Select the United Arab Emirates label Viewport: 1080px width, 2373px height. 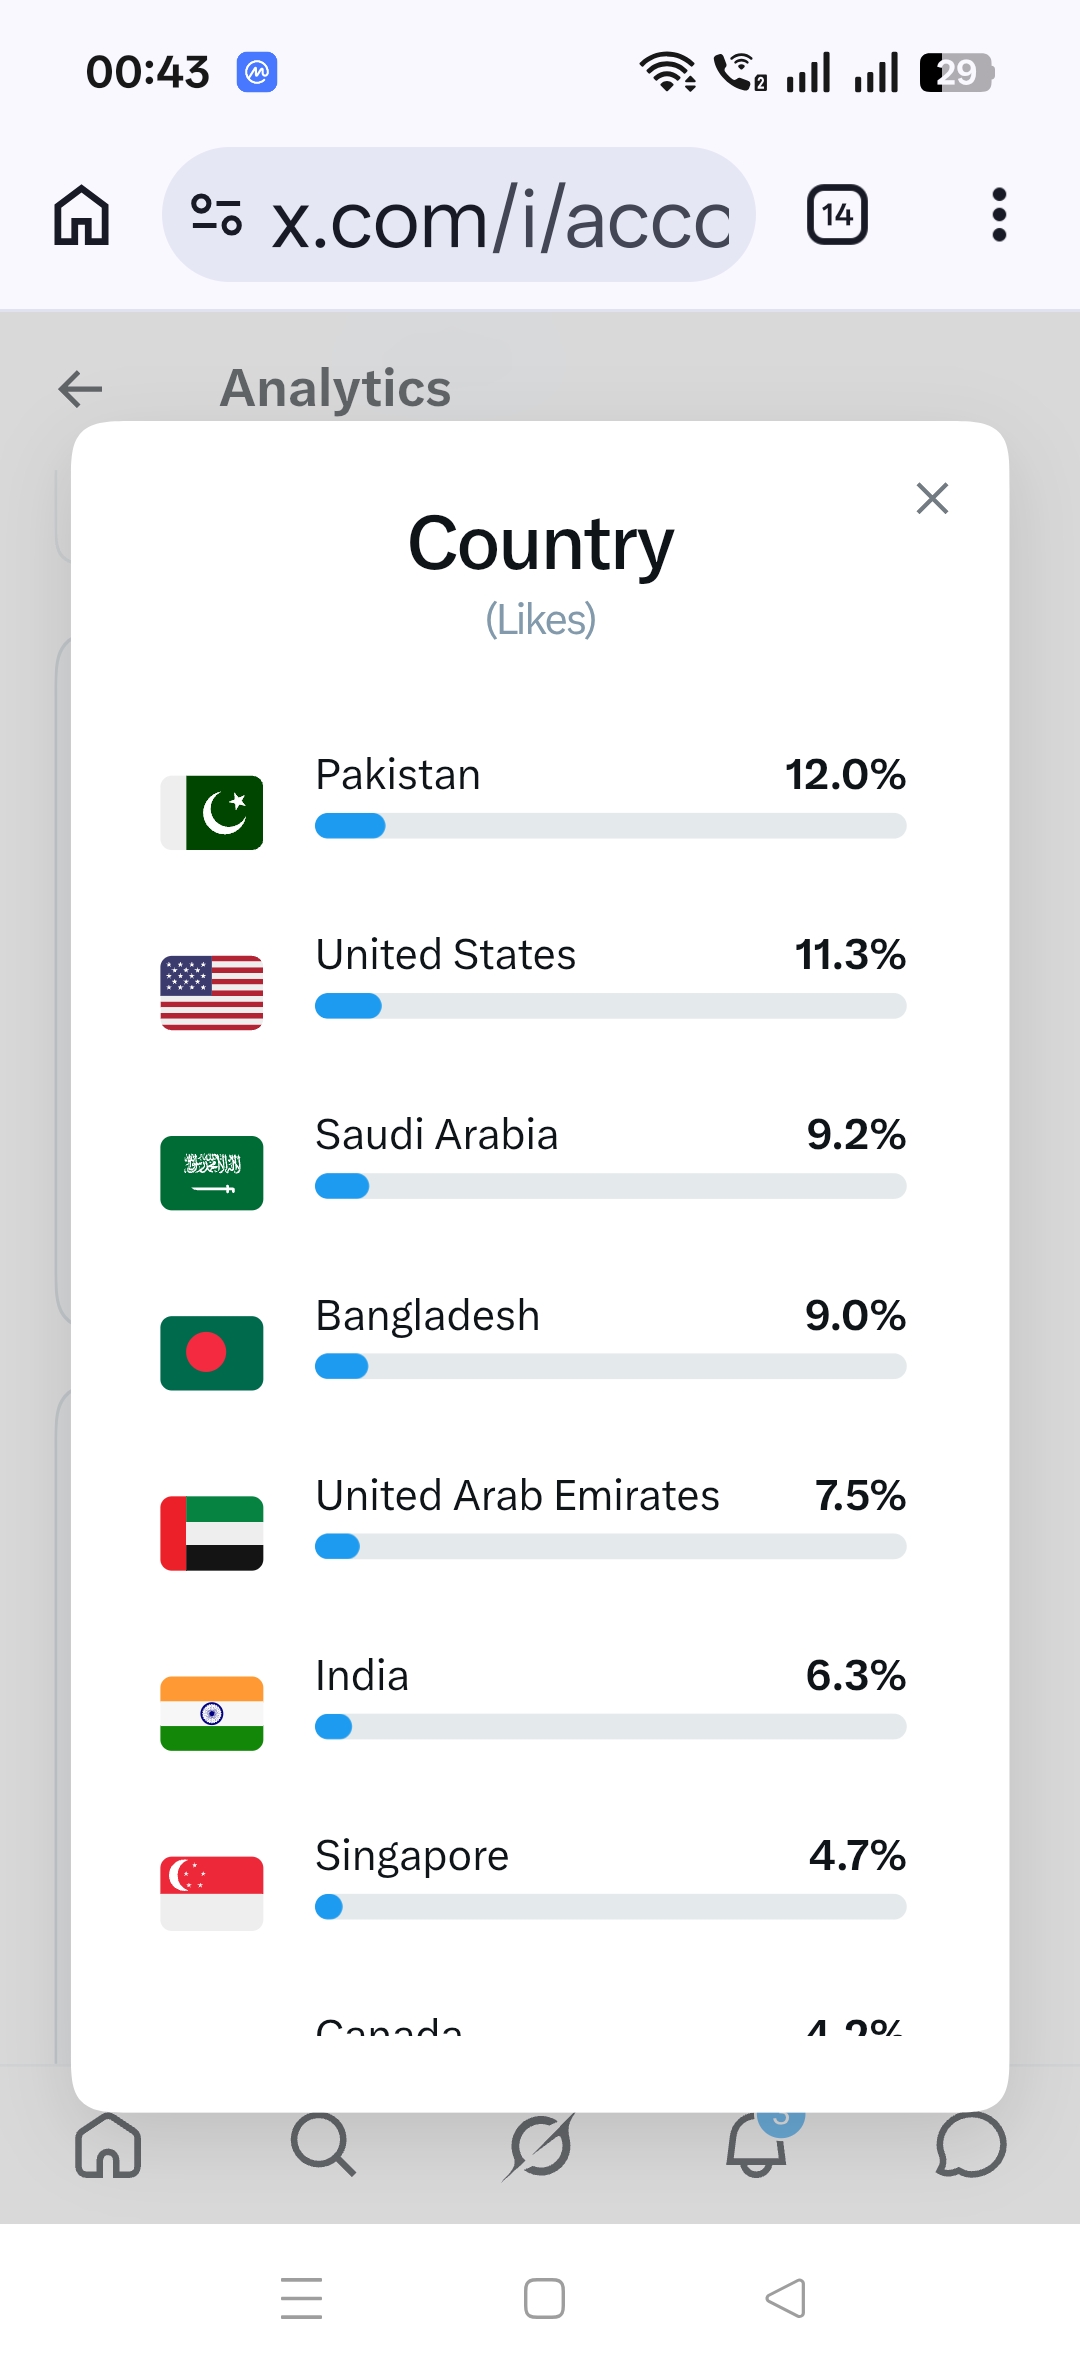tap(517, 1496)
